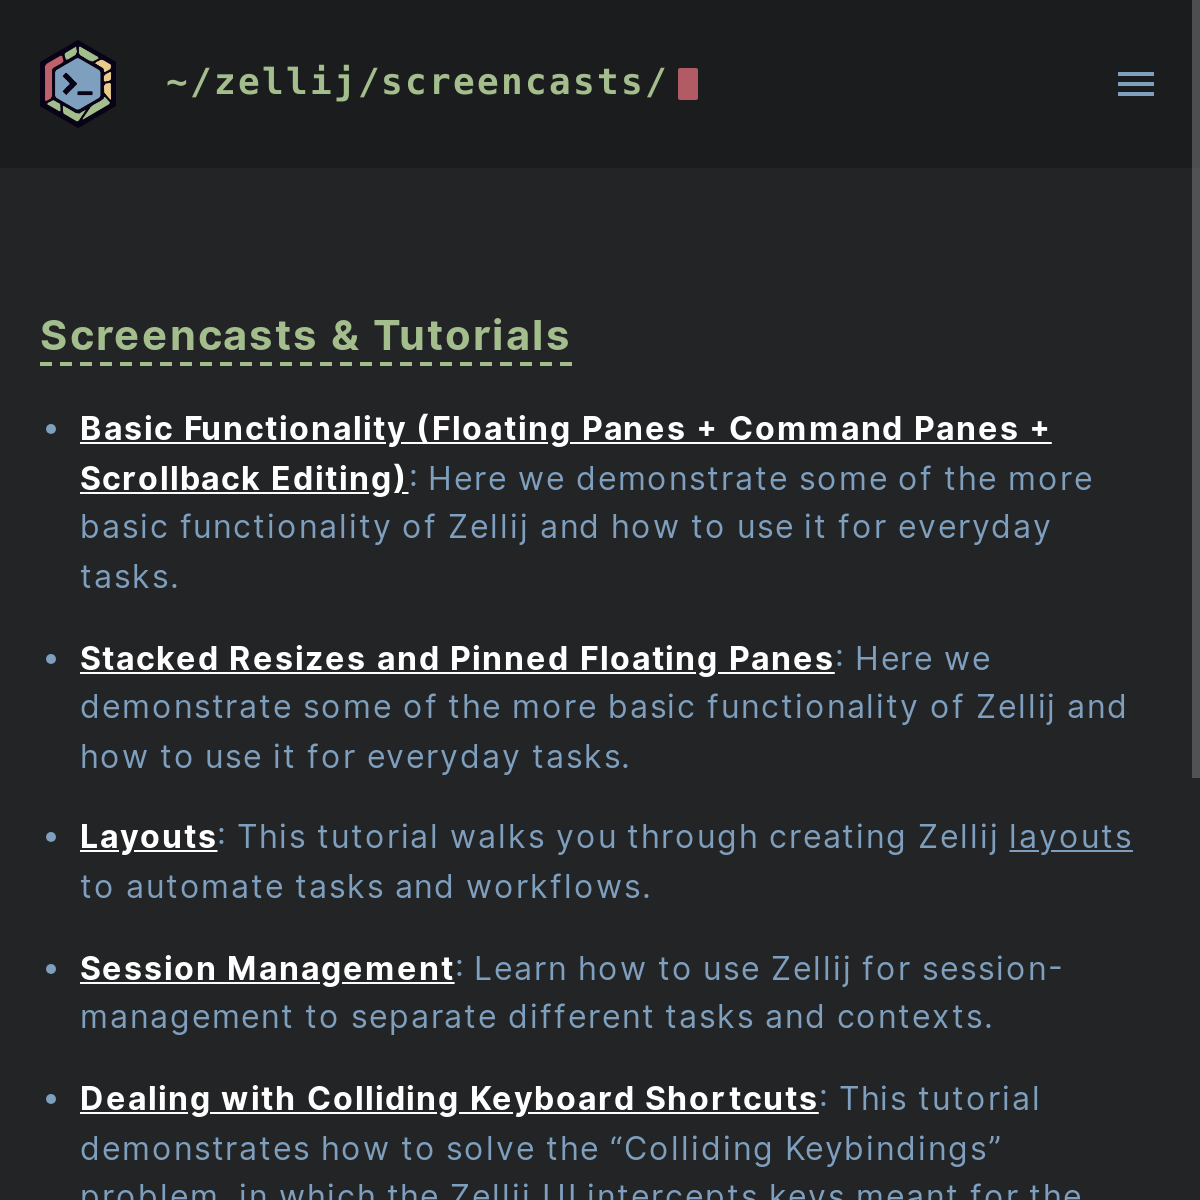Screen dimensions: 1200x1200
Task: Click the Stacked Resizes description text
Action: click(x=600, y=708)
